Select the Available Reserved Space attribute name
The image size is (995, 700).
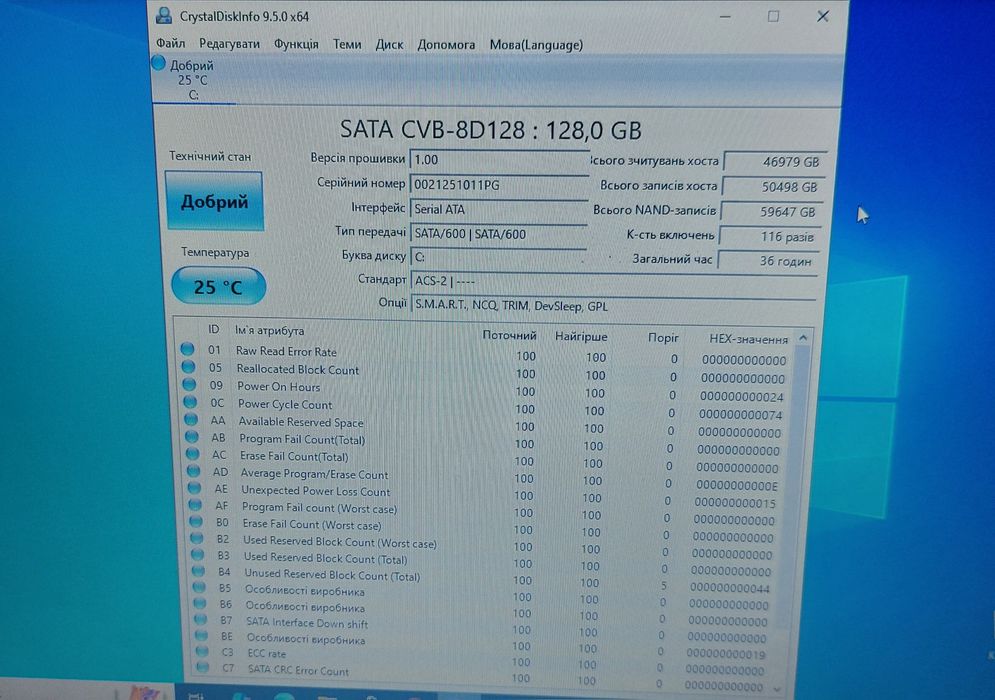point(301,422)
